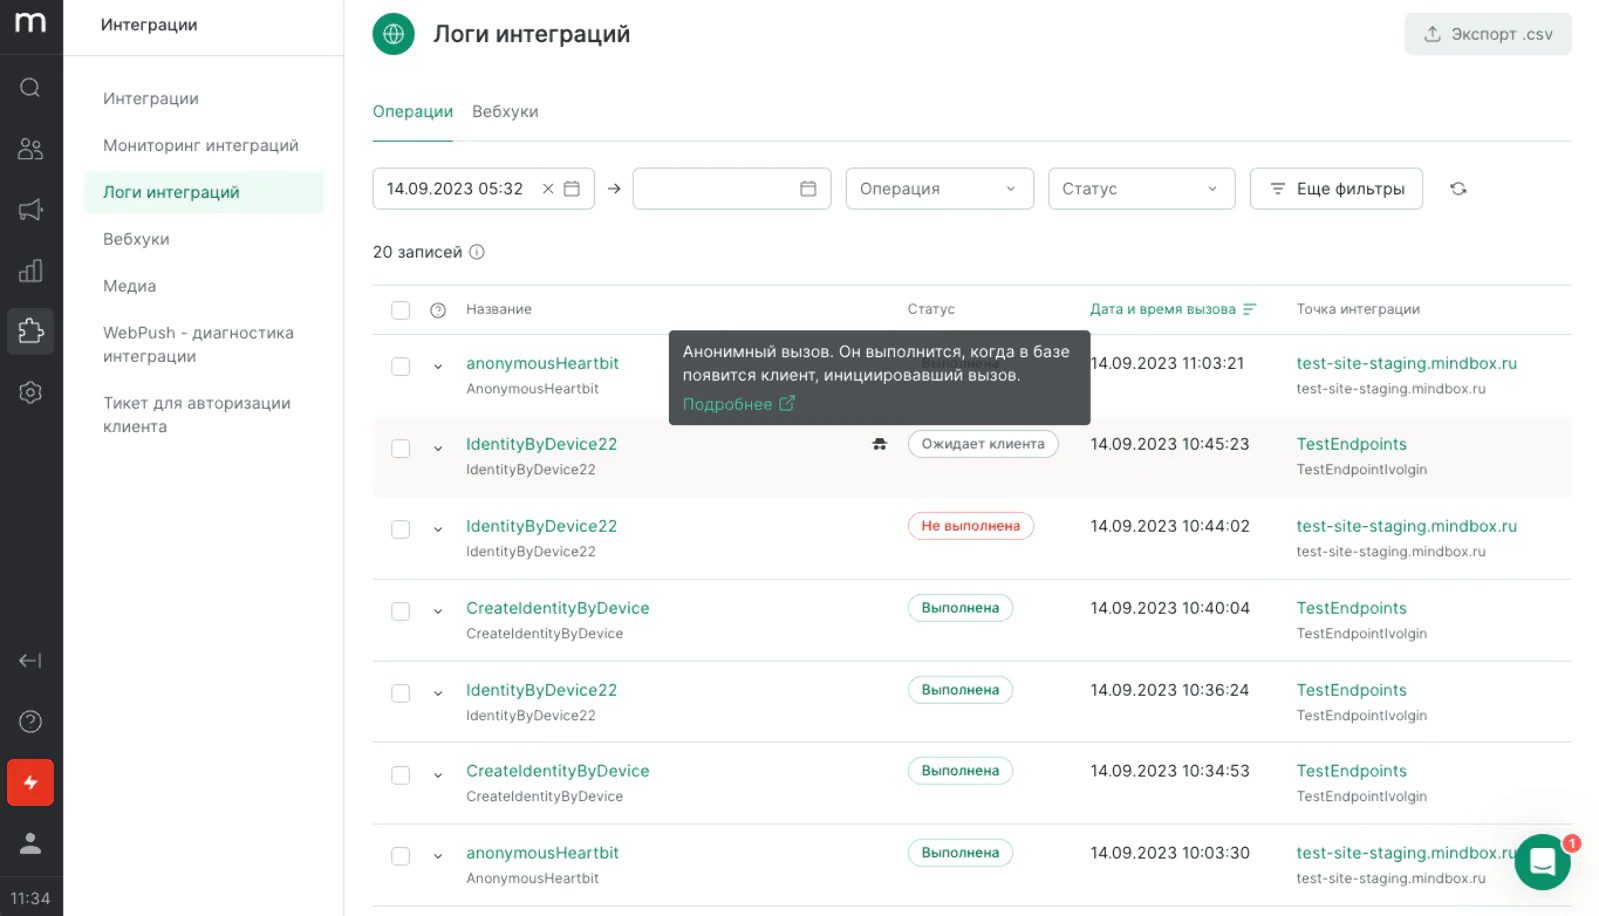This screenshot has height=916, width=1599.
Task: Click the Экспорт .csv button
Action: [x=1488, y=34]
